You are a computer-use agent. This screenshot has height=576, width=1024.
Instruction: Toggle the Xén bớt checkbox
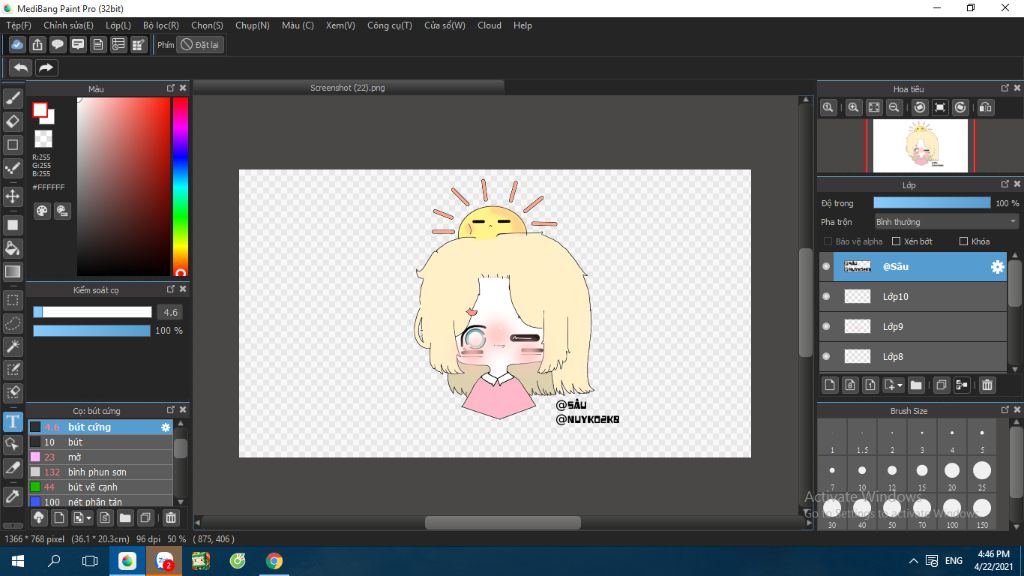point(896,242)
